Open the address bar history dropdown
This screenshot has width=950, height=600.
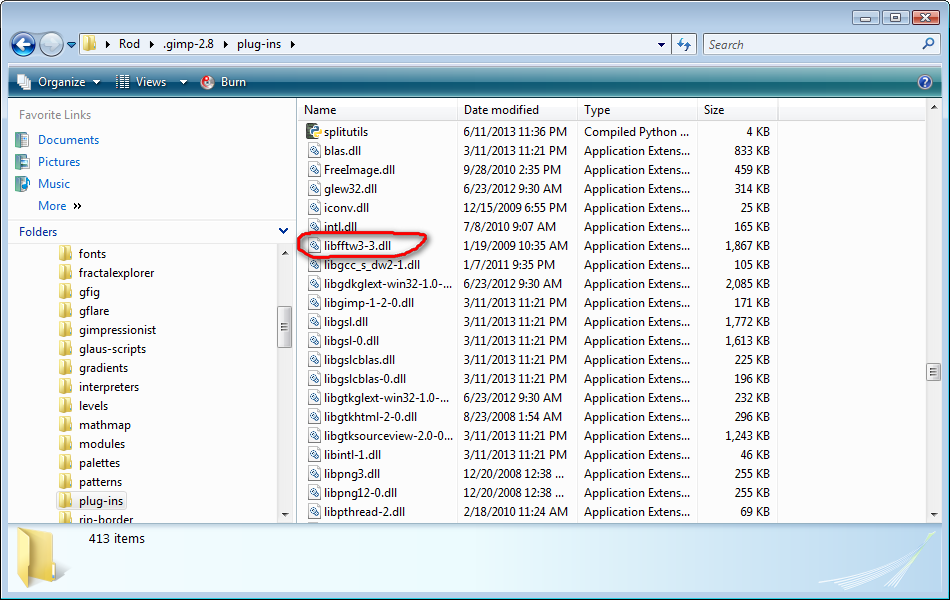click(661, 44)
